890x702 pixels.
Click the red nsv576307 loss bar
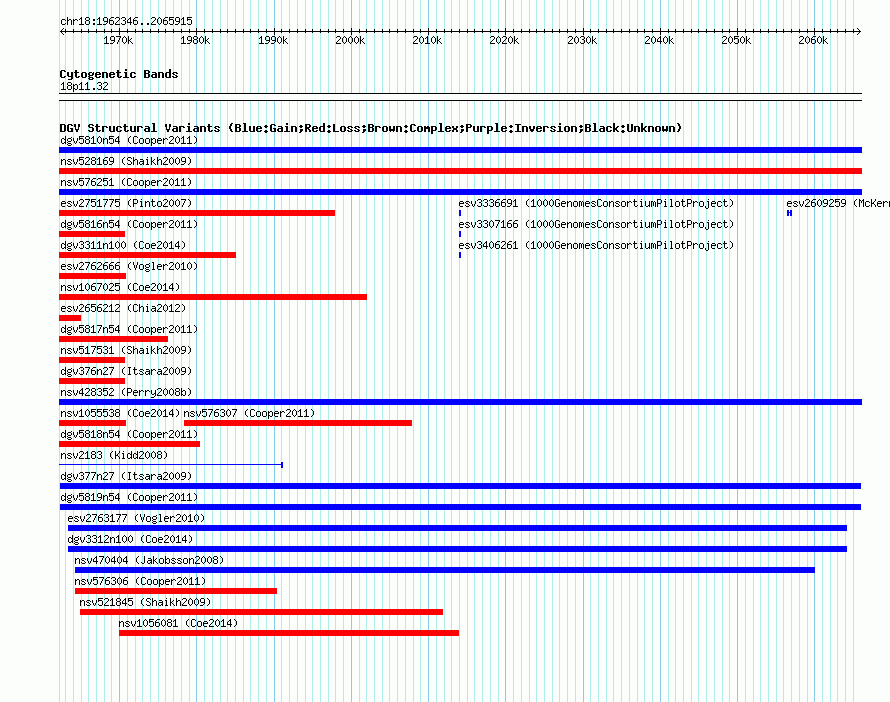click(x=298, y=423)
